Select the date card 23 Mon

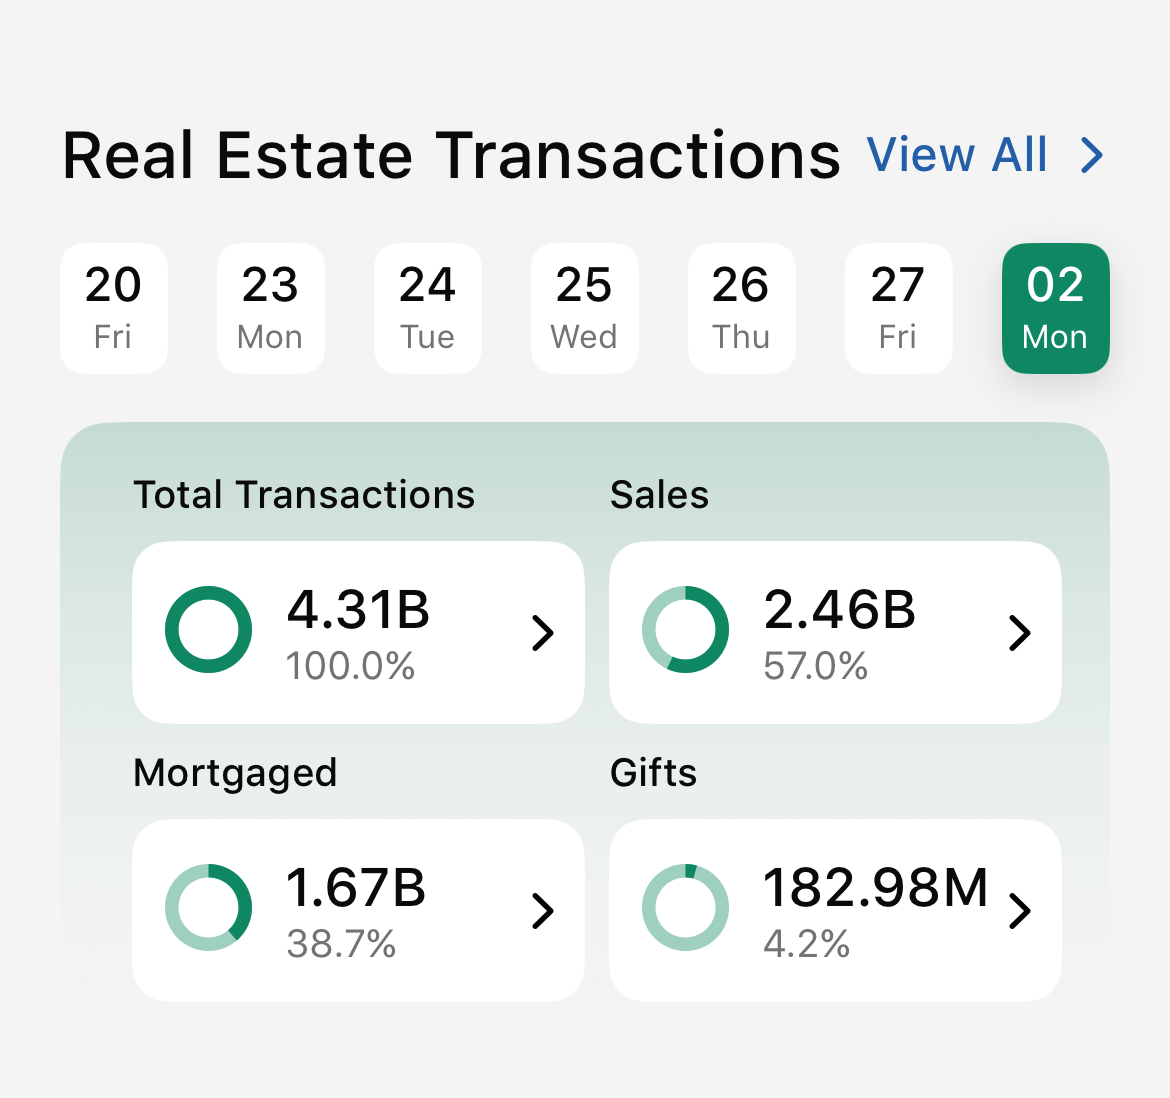click(x=270, y=308)
